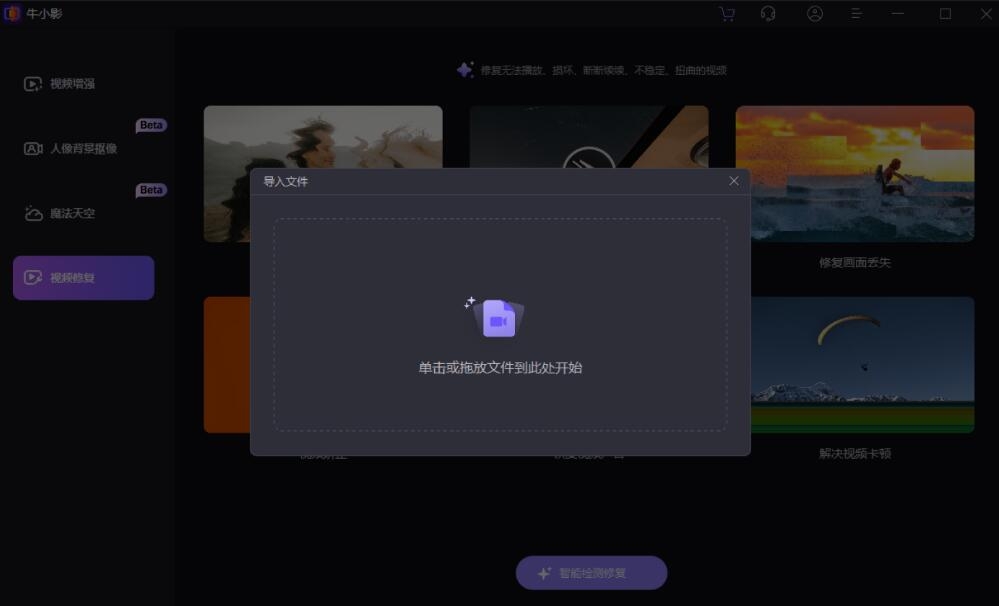Click the 视频修复 sidebar icon
This screenshot has width=999, height=606.
(x=33, y=277)
